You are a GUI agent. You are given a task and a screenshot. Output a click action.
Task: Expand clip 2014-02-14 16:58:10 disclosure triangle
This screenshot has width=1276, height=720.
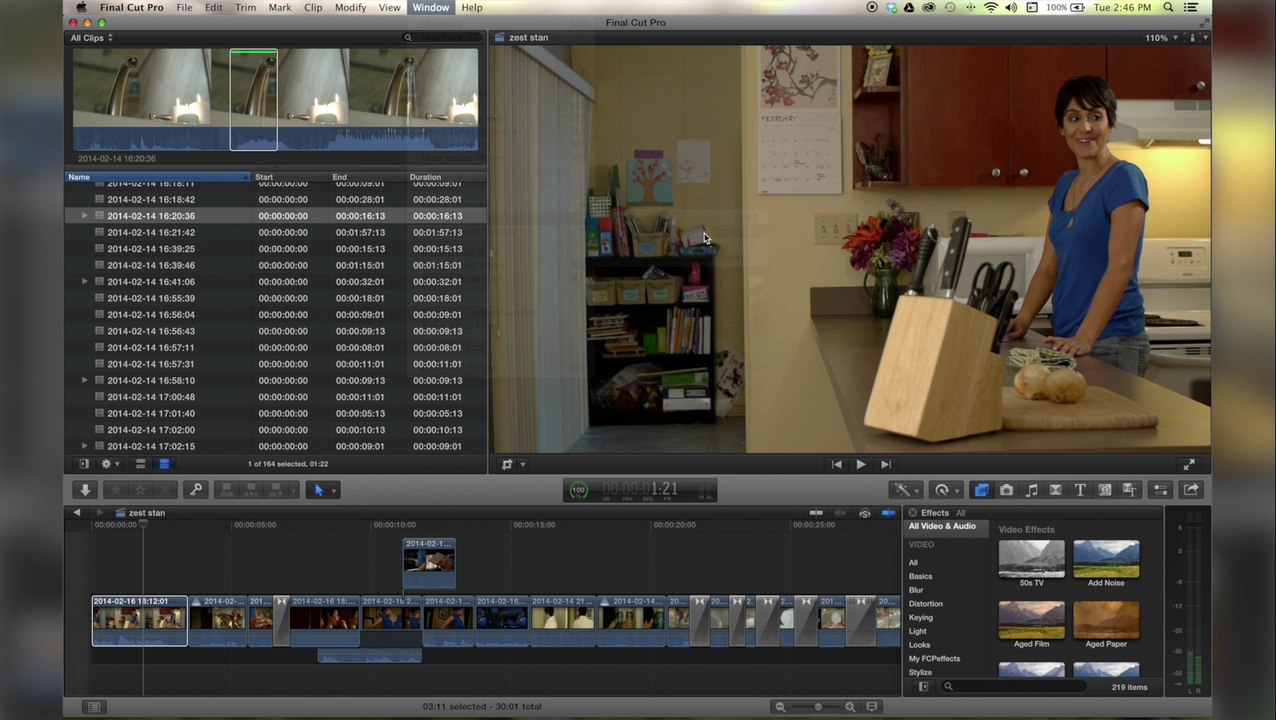pyautogui.click(x=85, y=381)
